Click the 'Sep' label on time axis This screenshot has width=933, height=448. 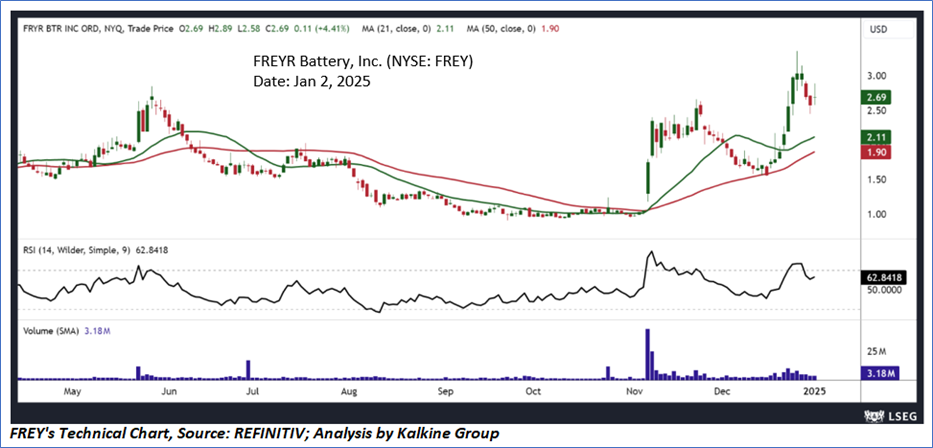pos(445,391)
